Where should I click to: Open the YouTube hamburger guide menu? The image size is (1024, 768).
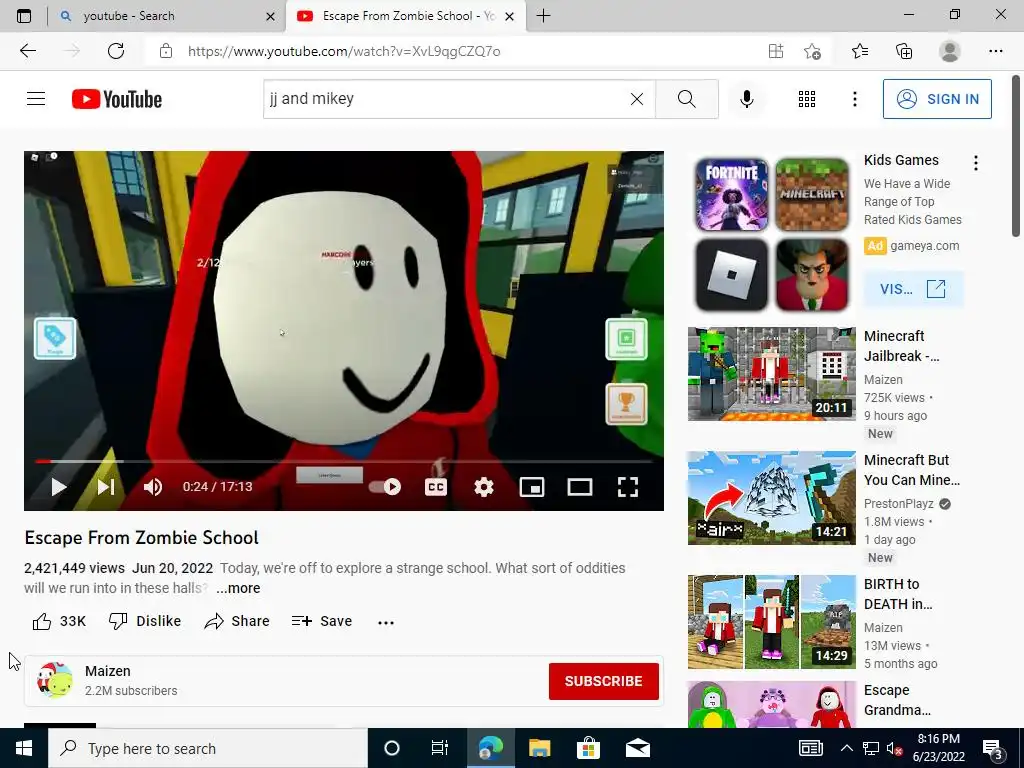pos(36,99)
